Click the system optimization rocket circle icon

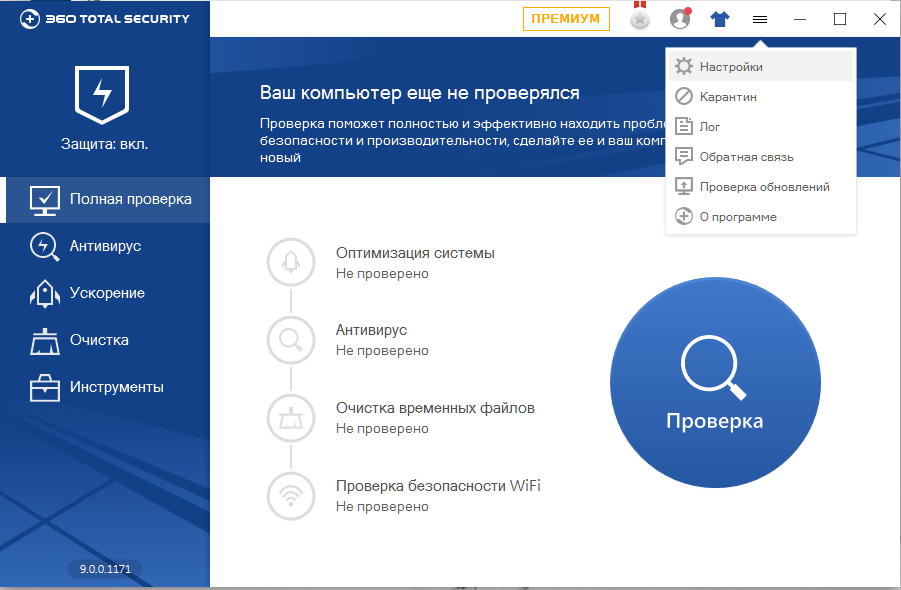tap(291, 263)
